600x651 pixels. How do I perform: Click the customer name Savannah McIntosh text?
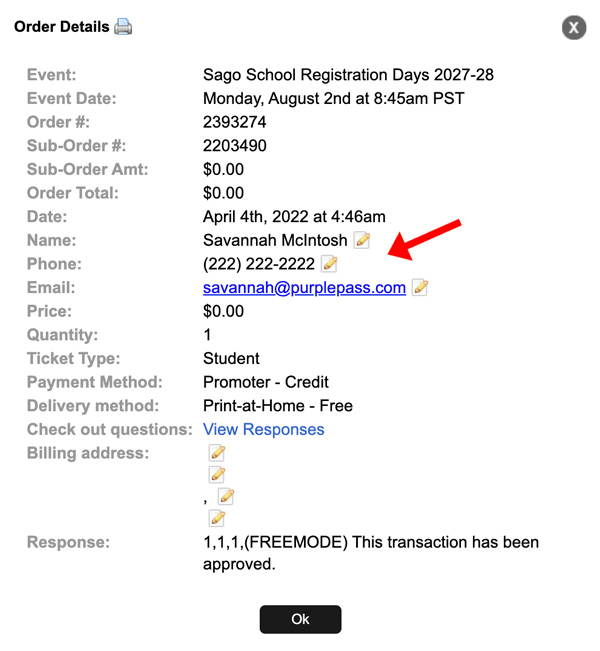(275, 240)
